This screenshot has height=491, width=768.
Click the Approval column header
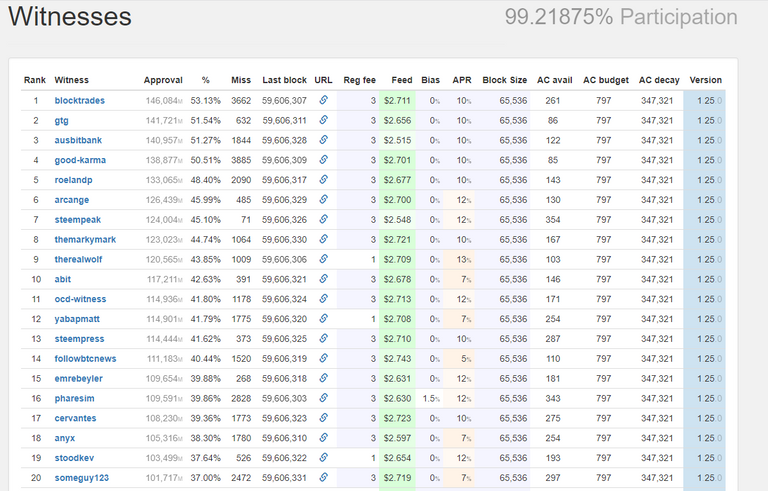tap(163, 80)
